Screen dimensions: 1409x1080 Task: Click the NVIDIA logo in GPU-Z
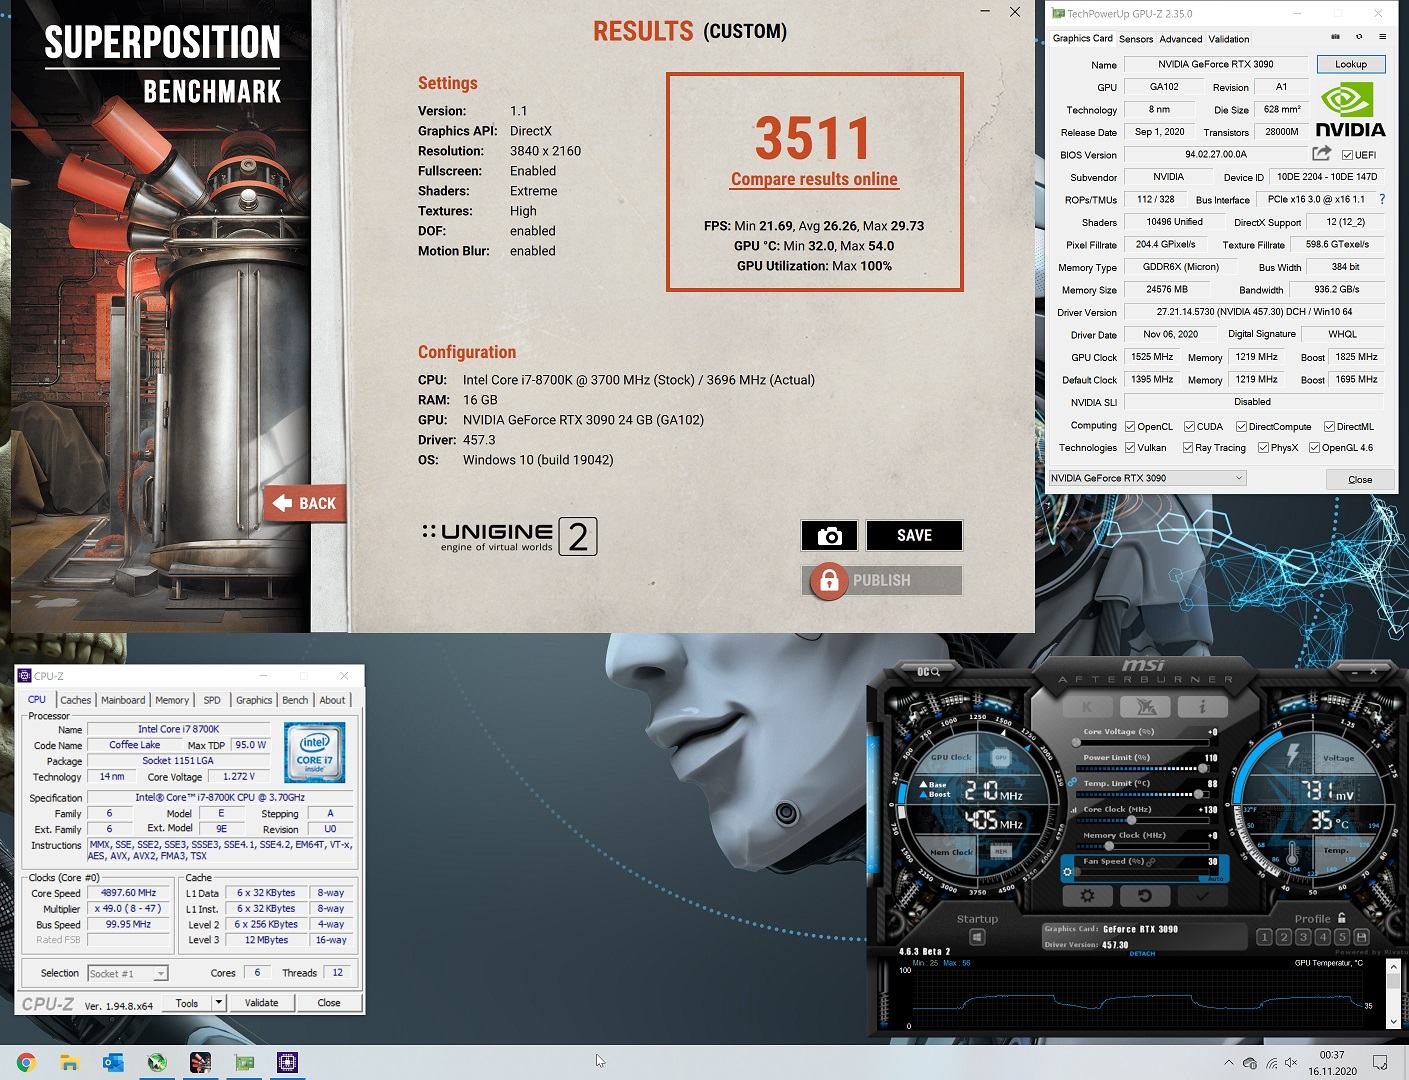[1350, 109]
